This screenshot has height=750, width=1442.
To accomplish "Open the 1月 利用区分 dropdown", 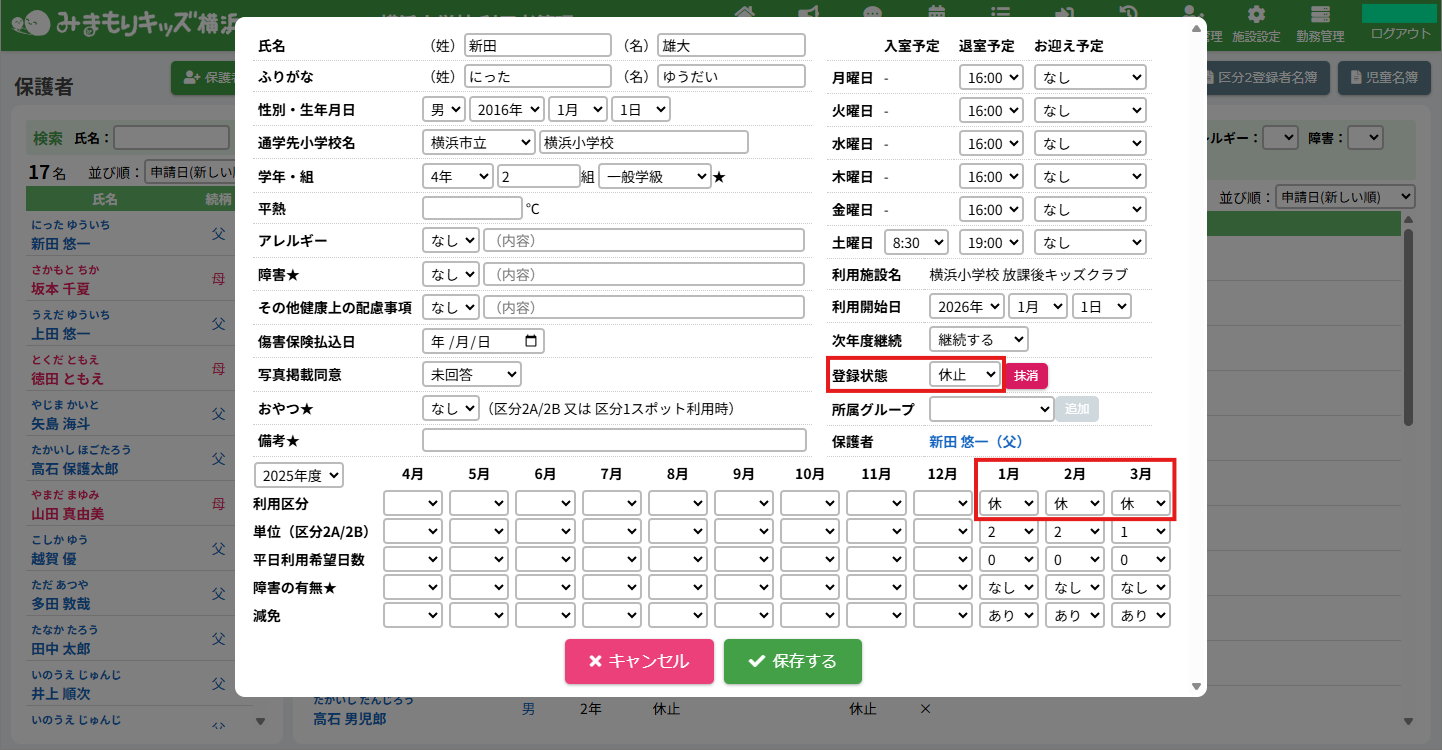I will point(1008,503).
